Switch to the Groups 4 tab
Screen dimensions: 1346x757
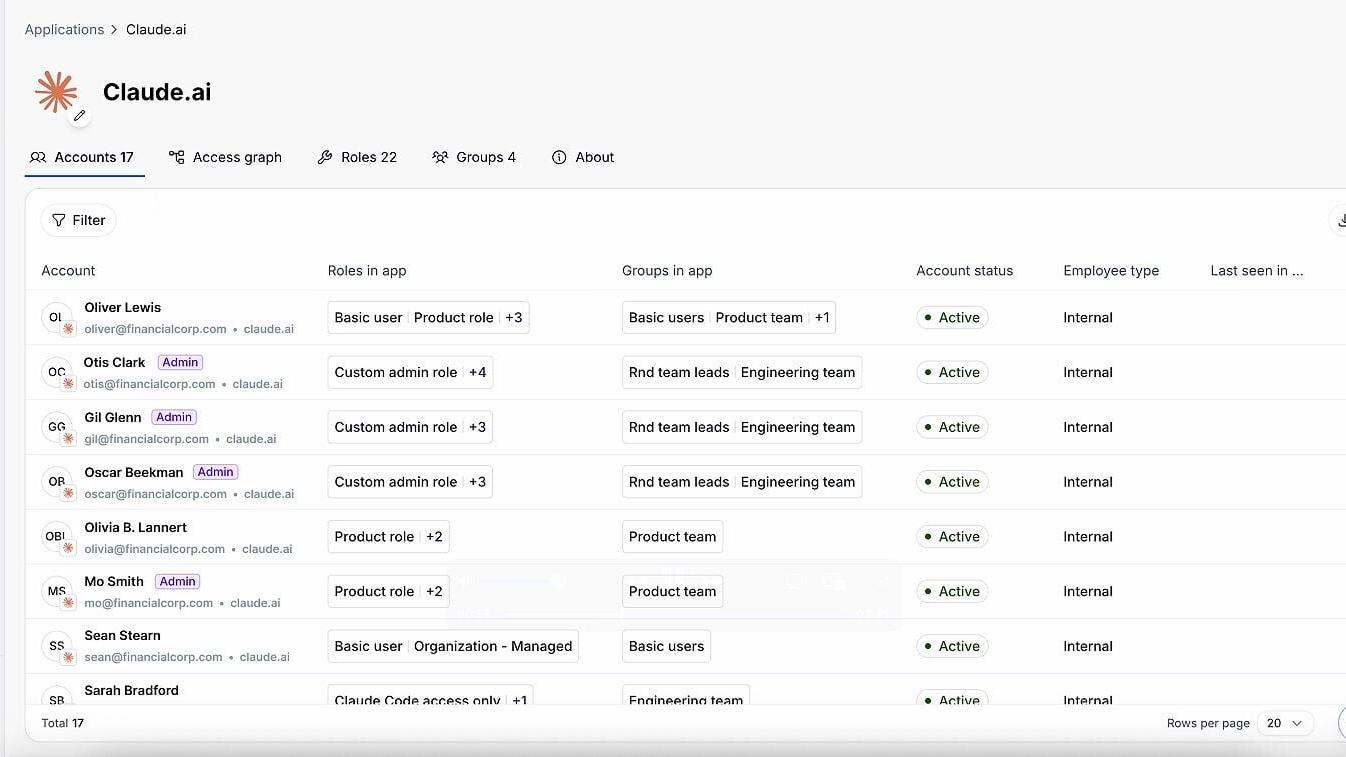(474, 157)
